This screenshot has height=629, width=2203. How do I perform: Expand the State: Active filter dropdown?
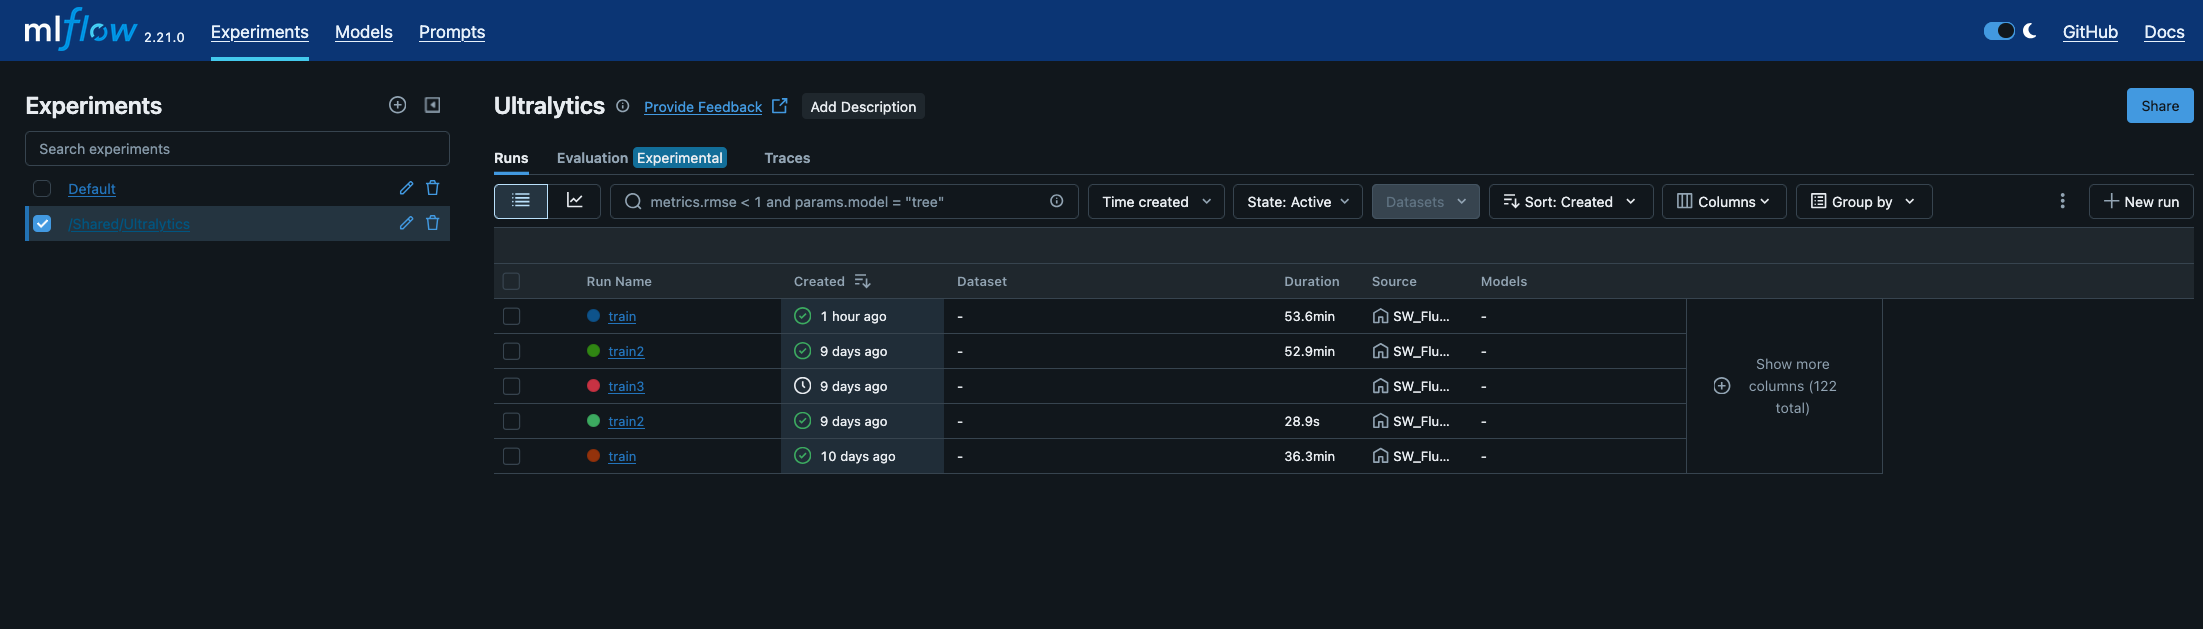coord(1297,201)
